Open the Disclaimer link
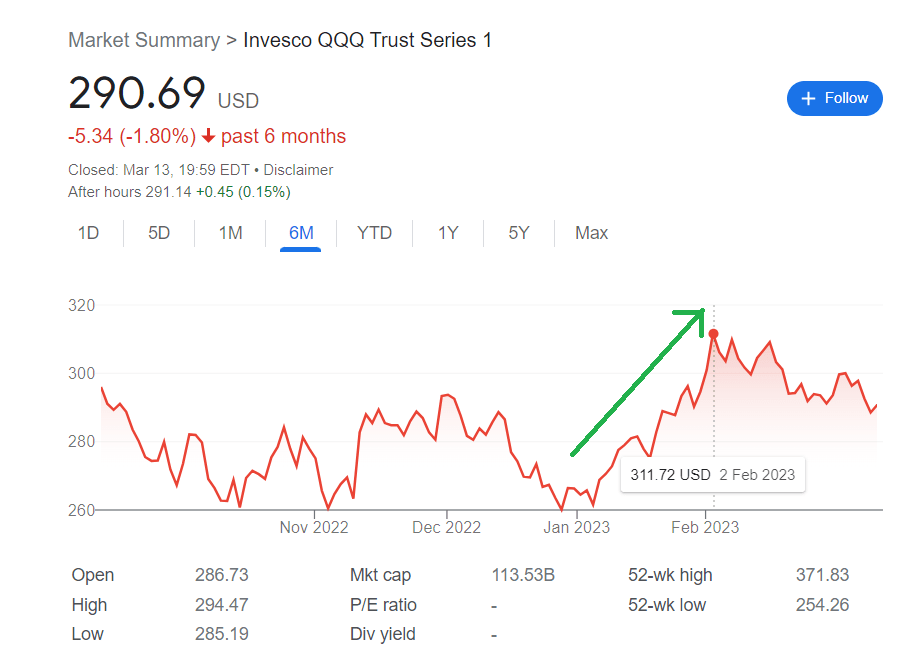 [298, 170]
